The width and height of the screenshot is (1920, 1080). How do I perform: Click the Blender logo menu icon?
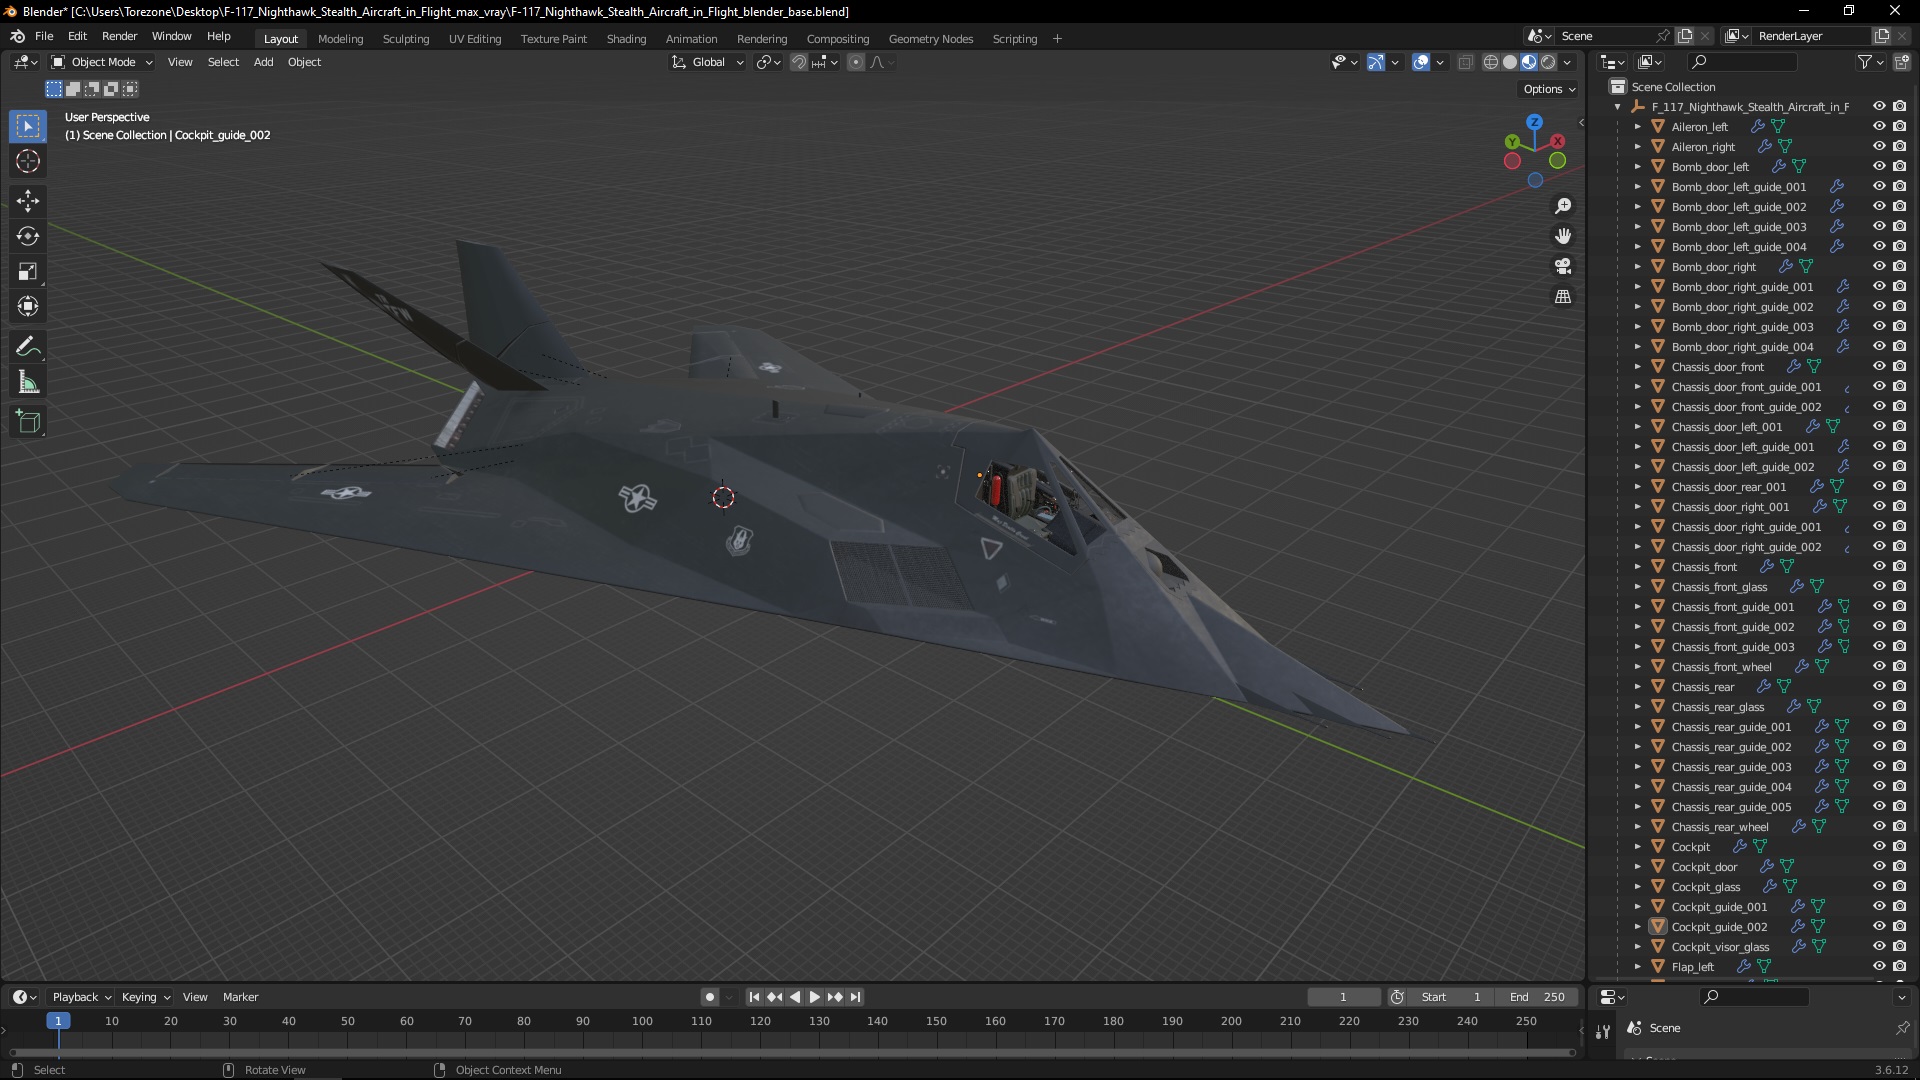[18, 36]
